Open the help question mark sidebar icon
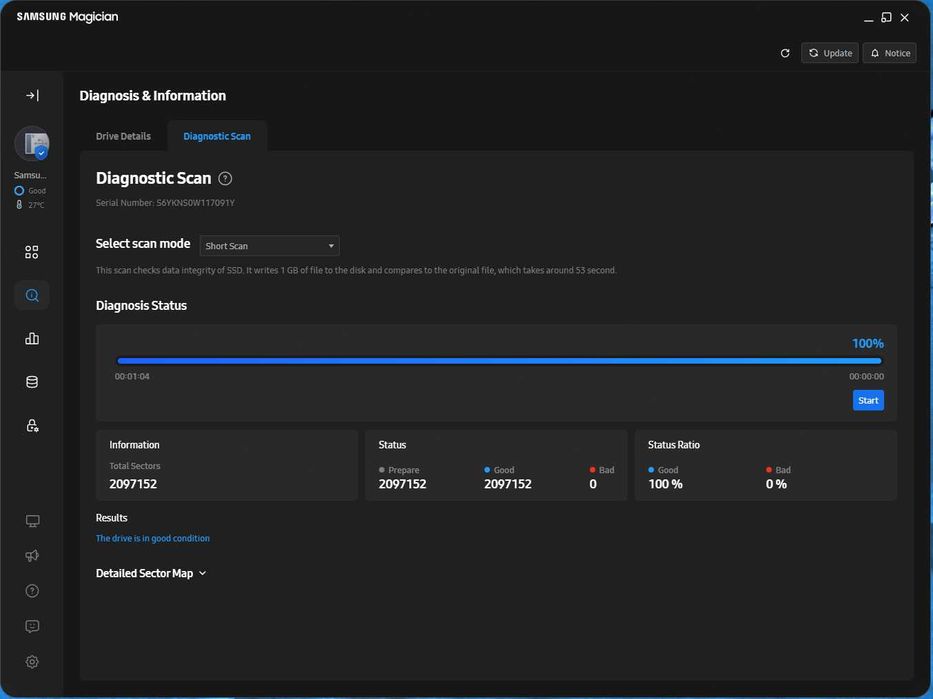933x699 pixels. tap(32, 591)
